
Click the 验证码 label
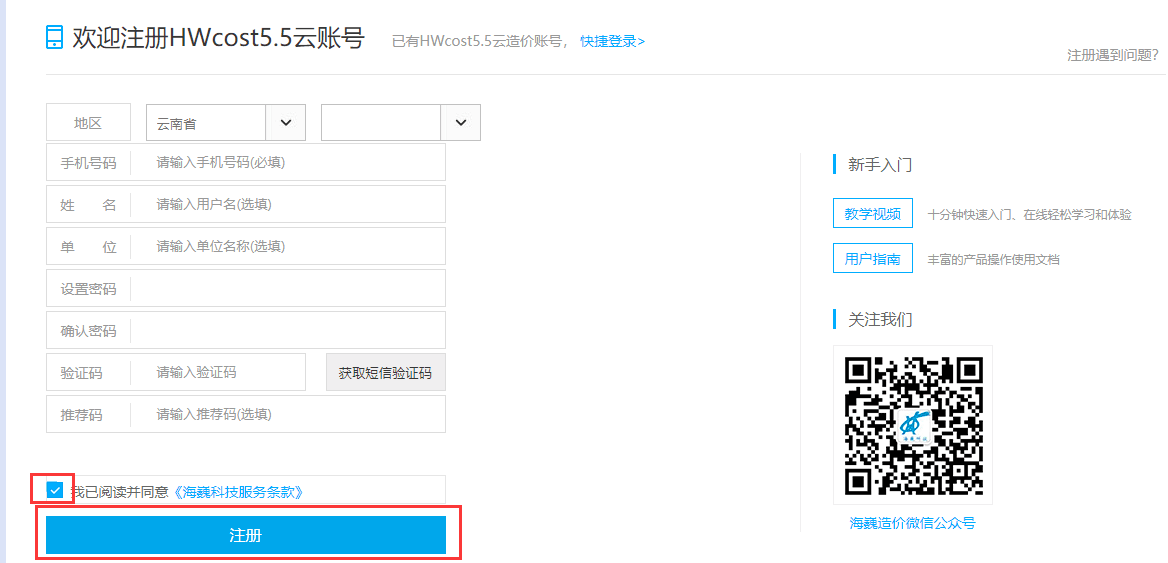[81, 373]
